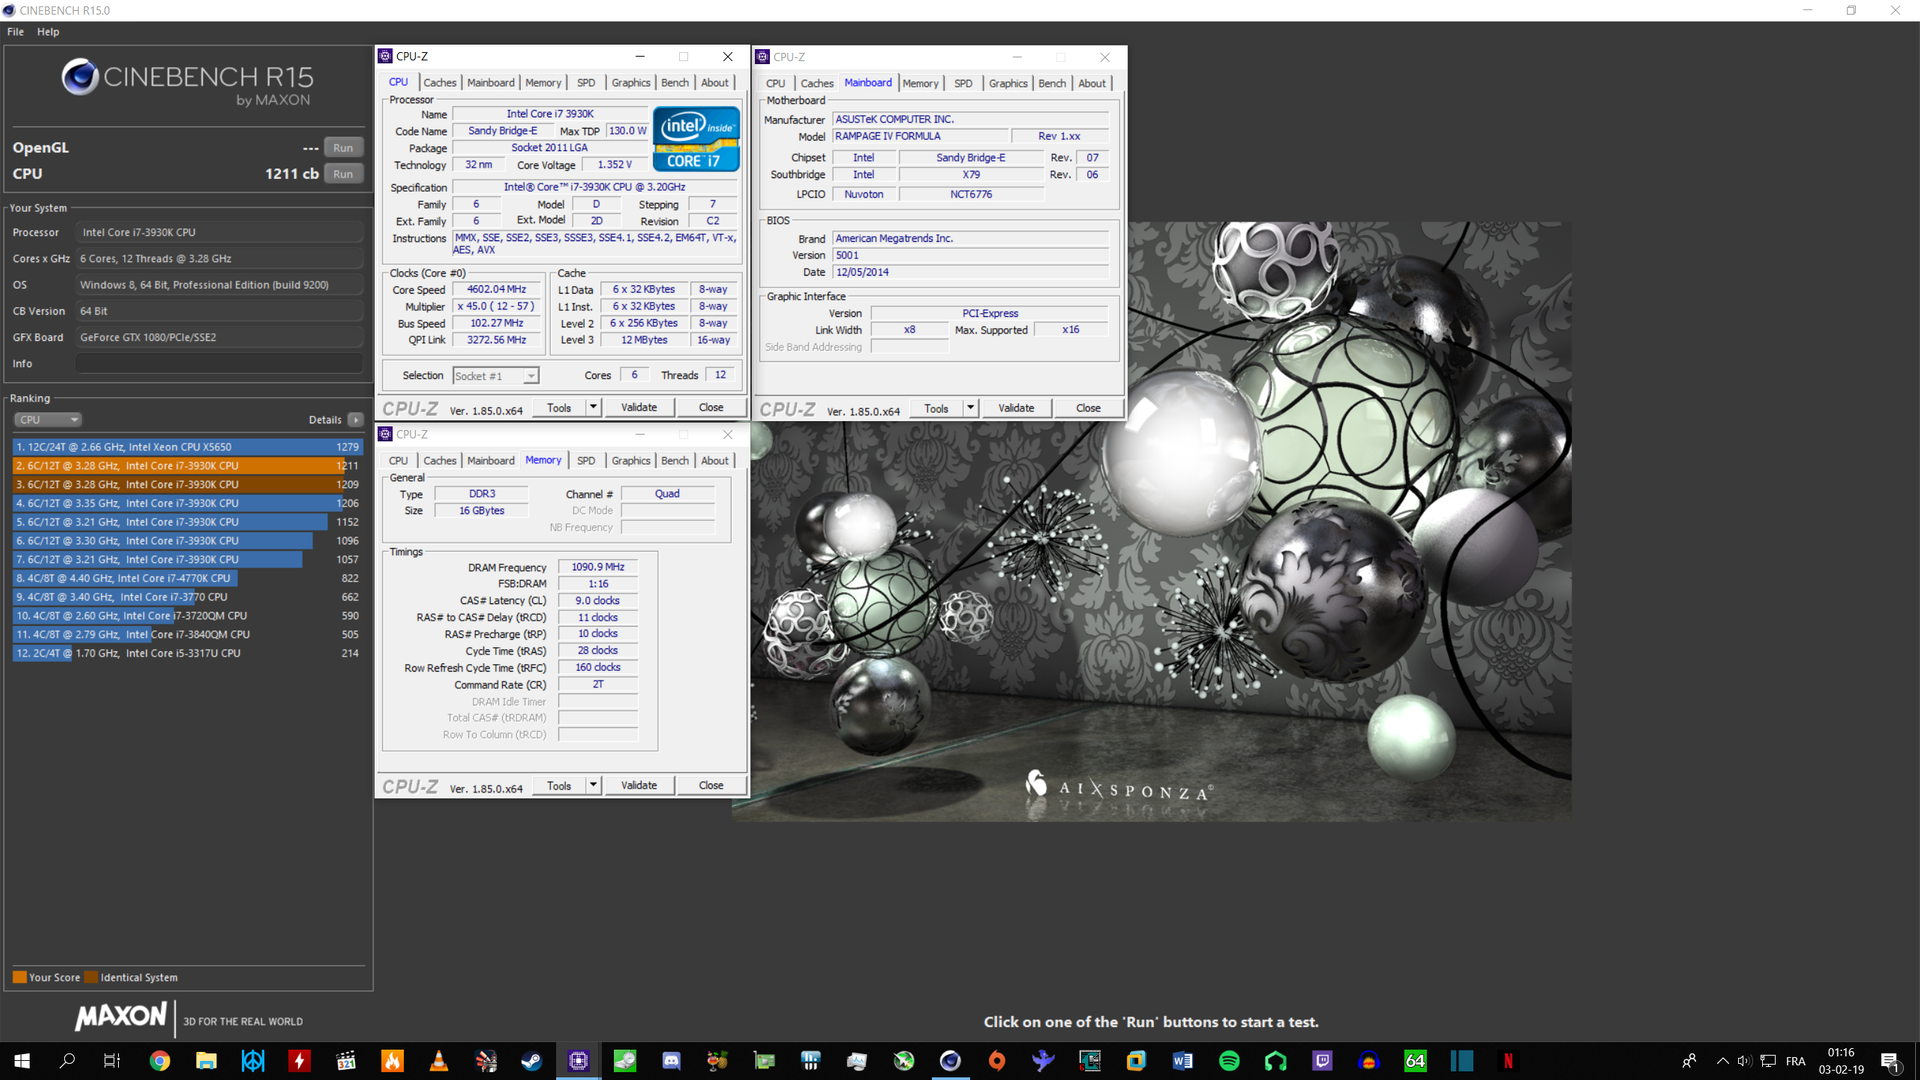Click the CPU-Z title icon of the DRAM timings window
Screen dimensions: 1920x1080
[x=385, y=434]
